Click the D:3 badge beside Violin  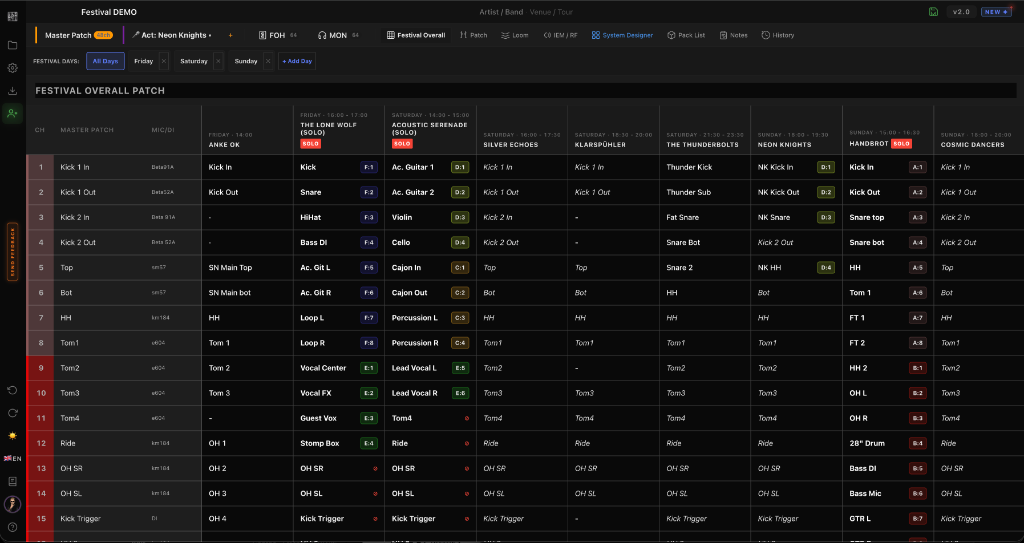[460, 218]
